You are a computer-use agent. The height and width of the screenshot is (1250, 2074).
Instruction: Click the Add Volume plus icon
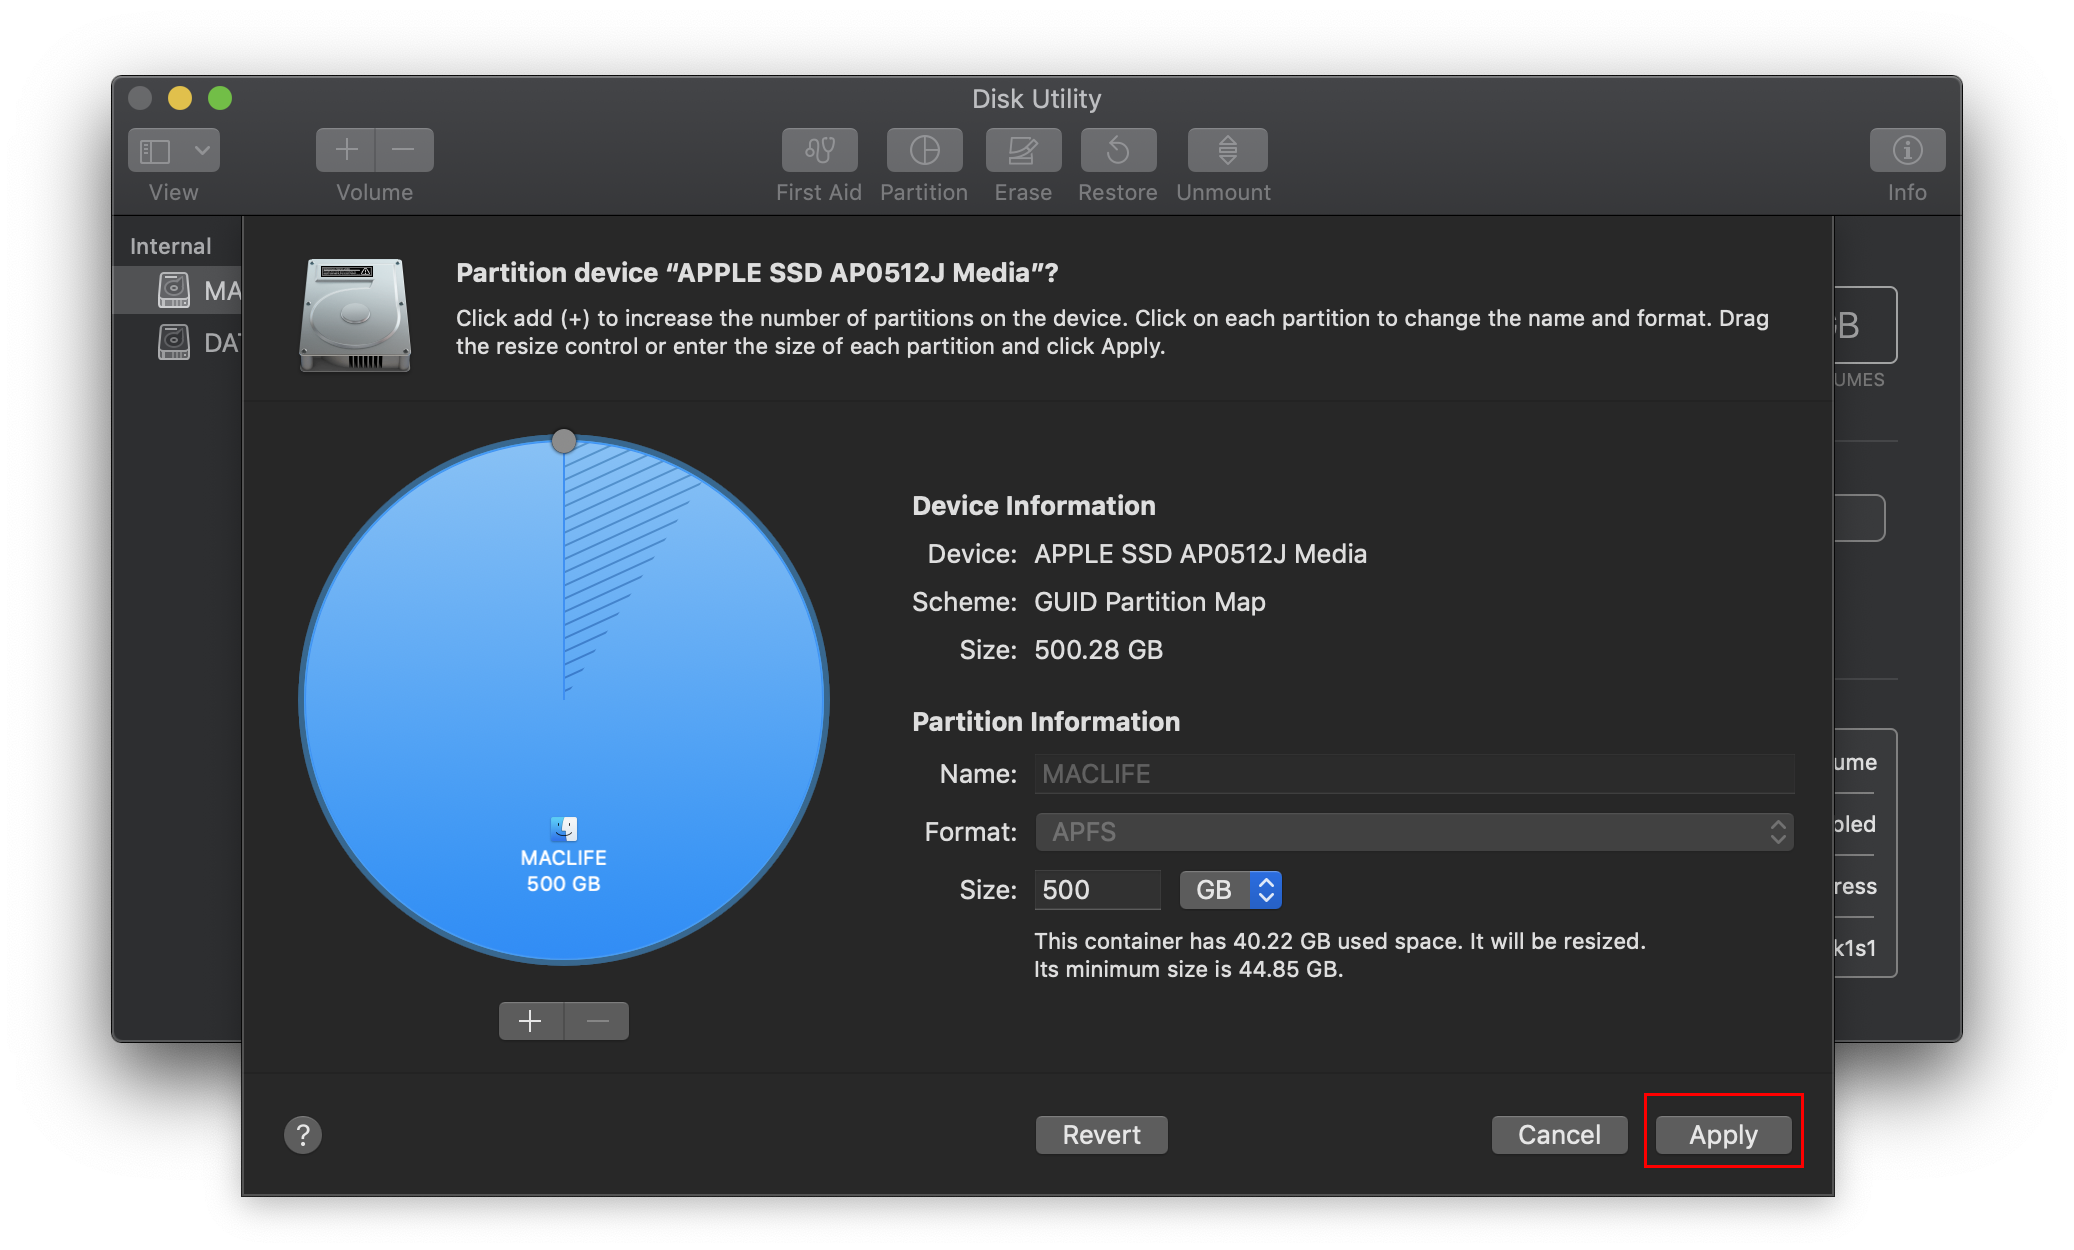pyautogui.click(x=346, y=150)
